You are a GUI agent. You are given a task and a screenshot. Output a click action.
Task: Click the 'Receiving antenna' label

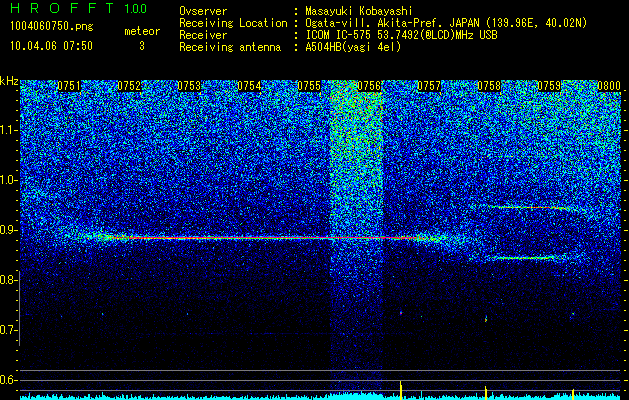tap(230, 47)
